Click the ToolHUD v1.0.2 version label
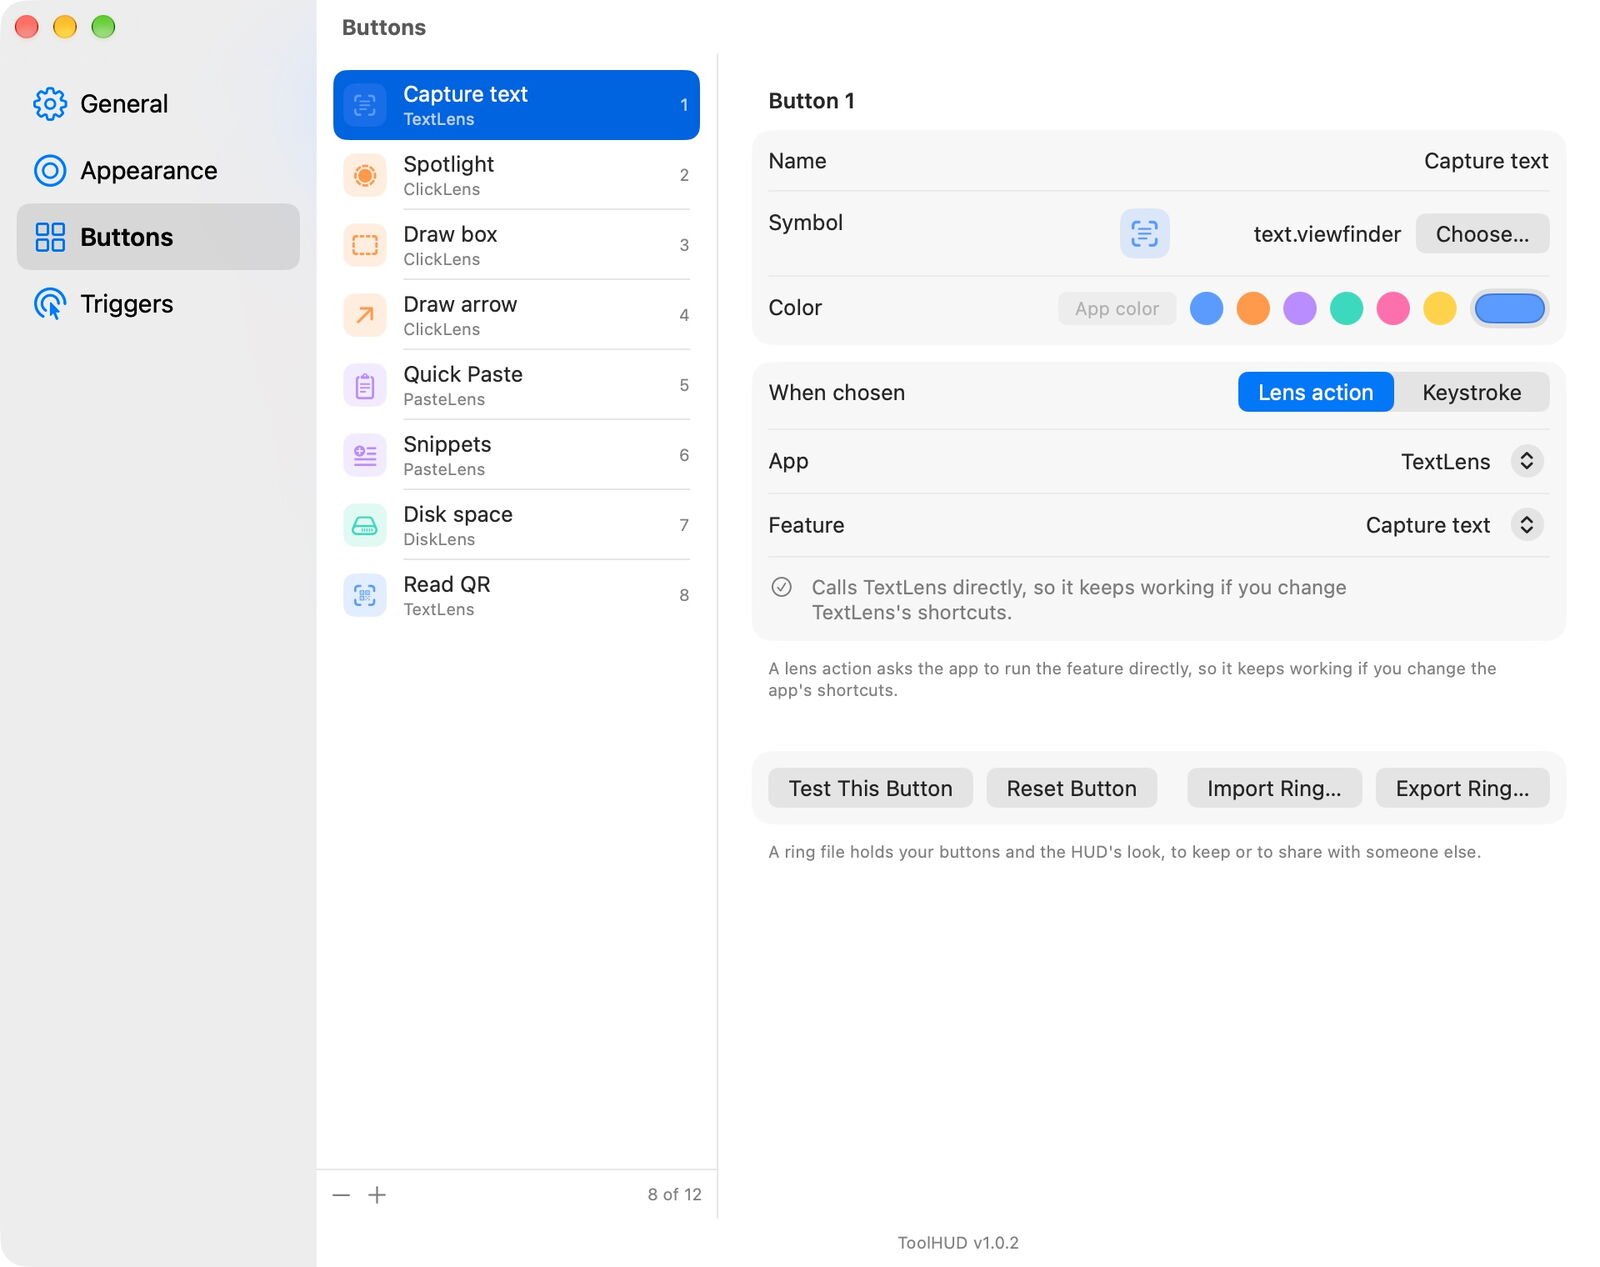Viewport: 1600px width, 1267px height. (958, 1243)
